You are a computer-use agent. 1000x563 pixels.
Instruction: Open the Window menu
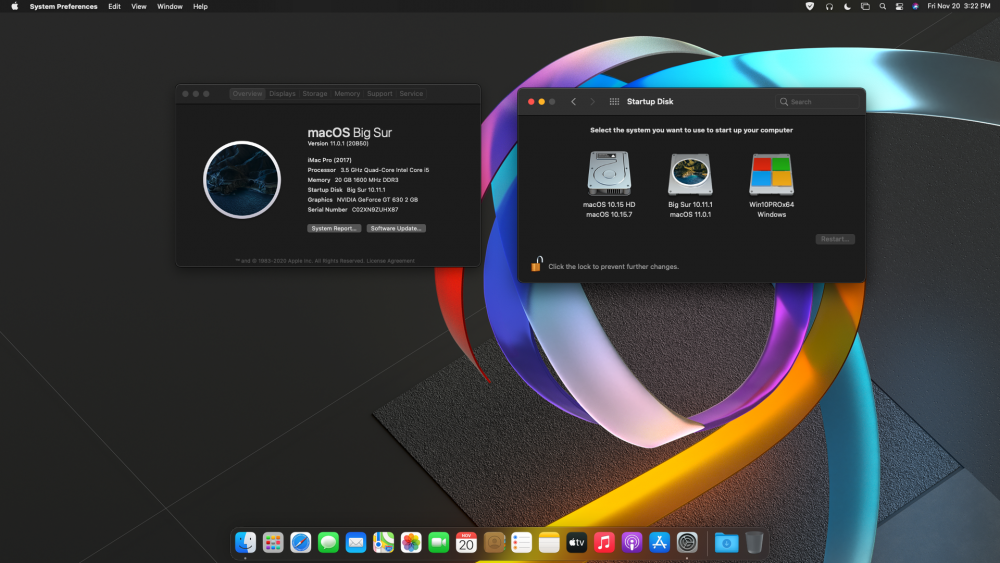click(170, 6)
